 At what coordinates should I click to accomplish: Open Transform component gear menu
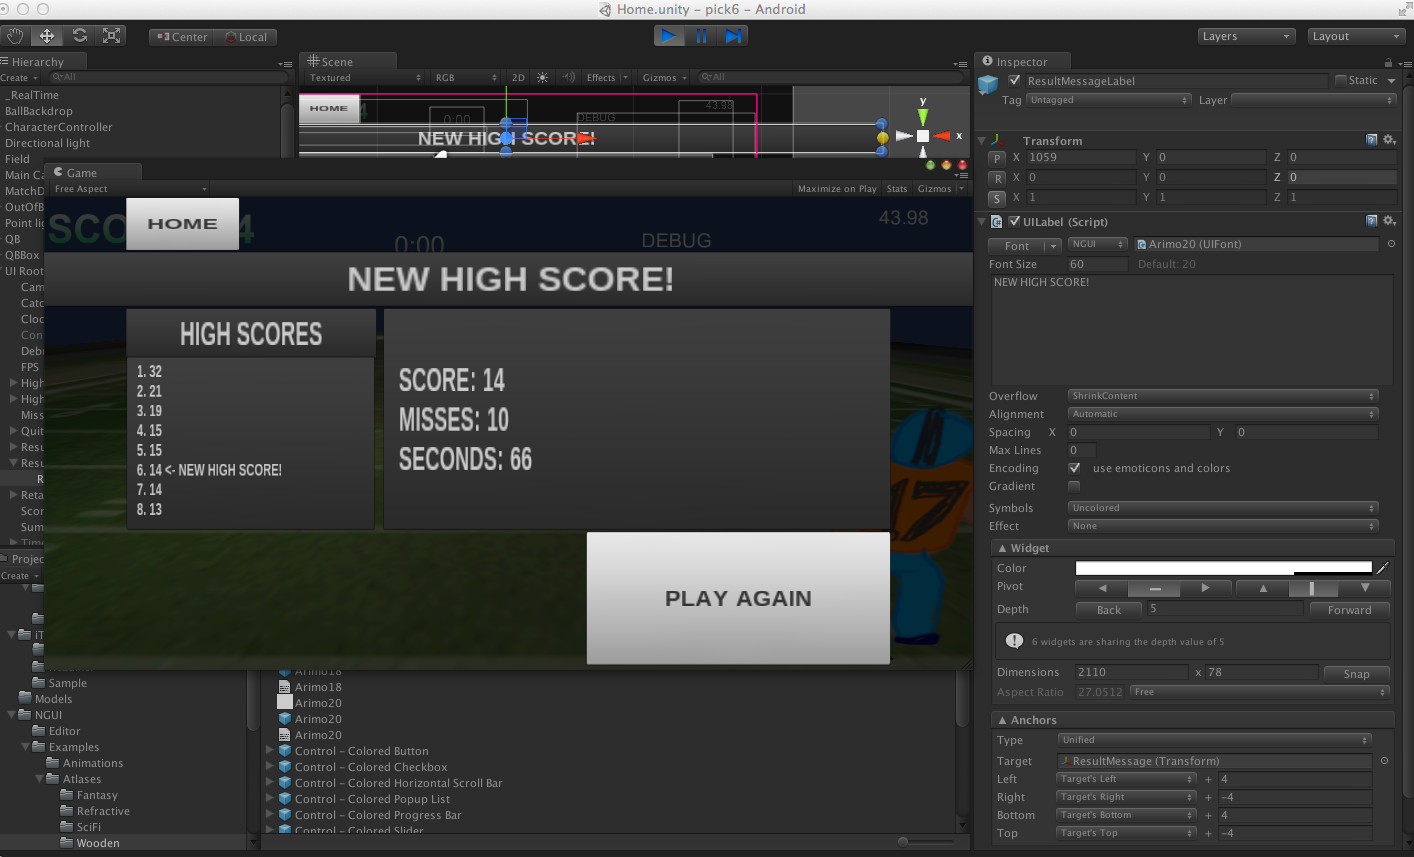coord(1389,140)
